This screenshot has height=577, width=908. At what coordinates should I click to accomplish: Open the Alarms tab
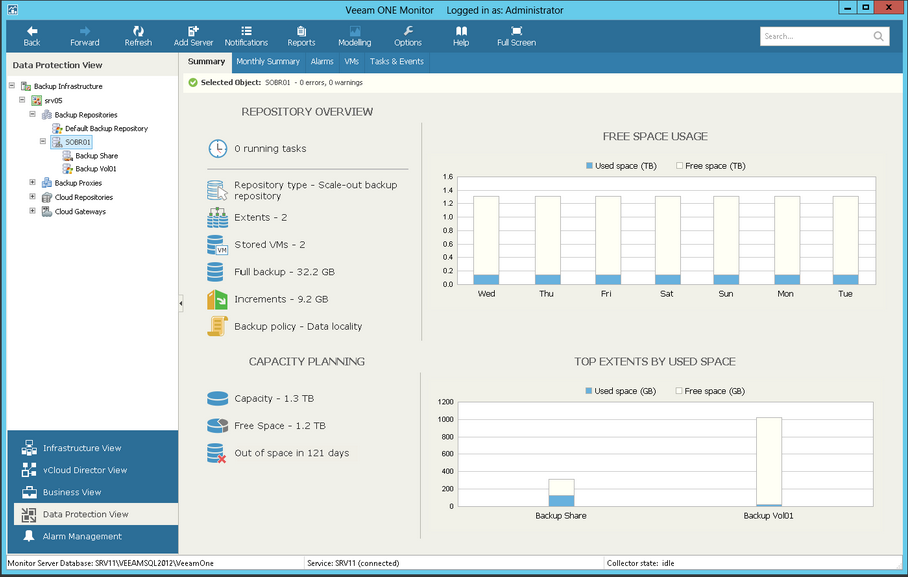(x=322, y=62)
